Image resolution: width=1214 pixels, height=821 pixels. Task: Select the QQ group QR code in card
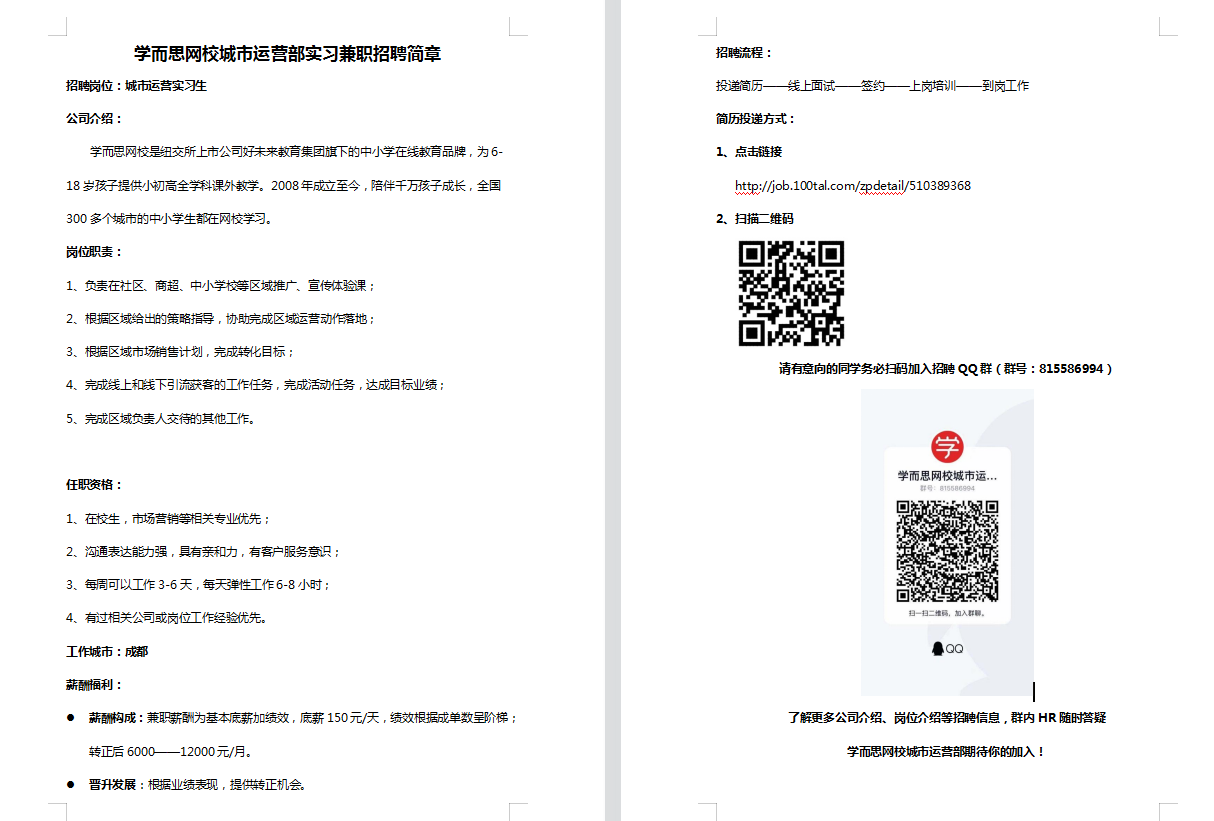point(947,549)
